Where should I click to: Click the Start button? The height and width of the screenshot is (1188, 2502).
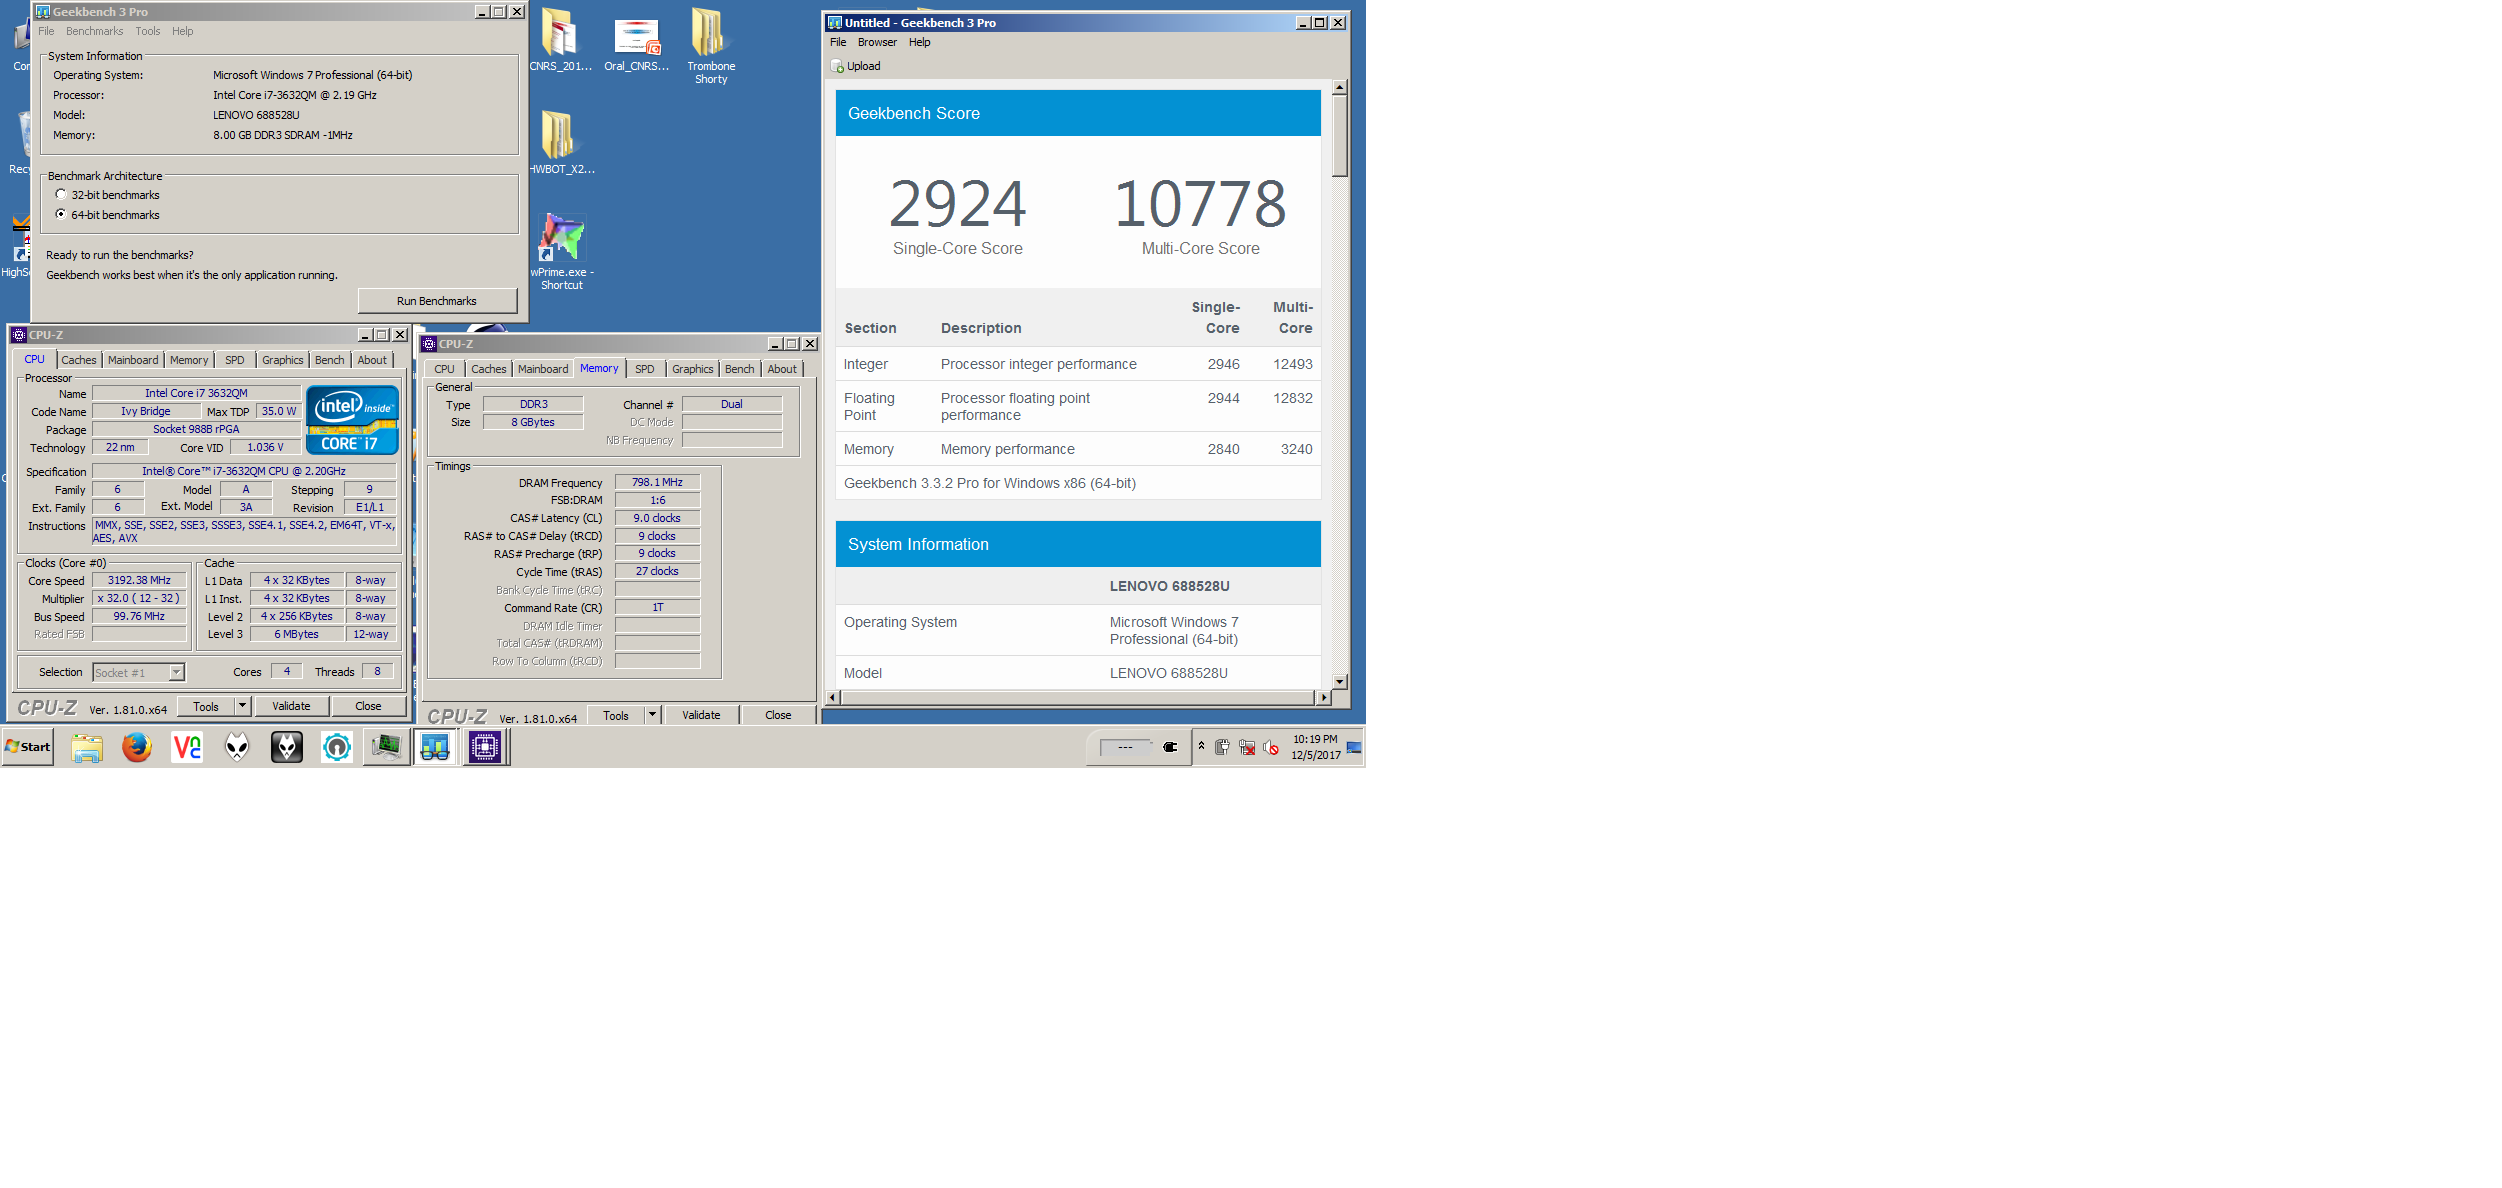click(x=28, y=747)
